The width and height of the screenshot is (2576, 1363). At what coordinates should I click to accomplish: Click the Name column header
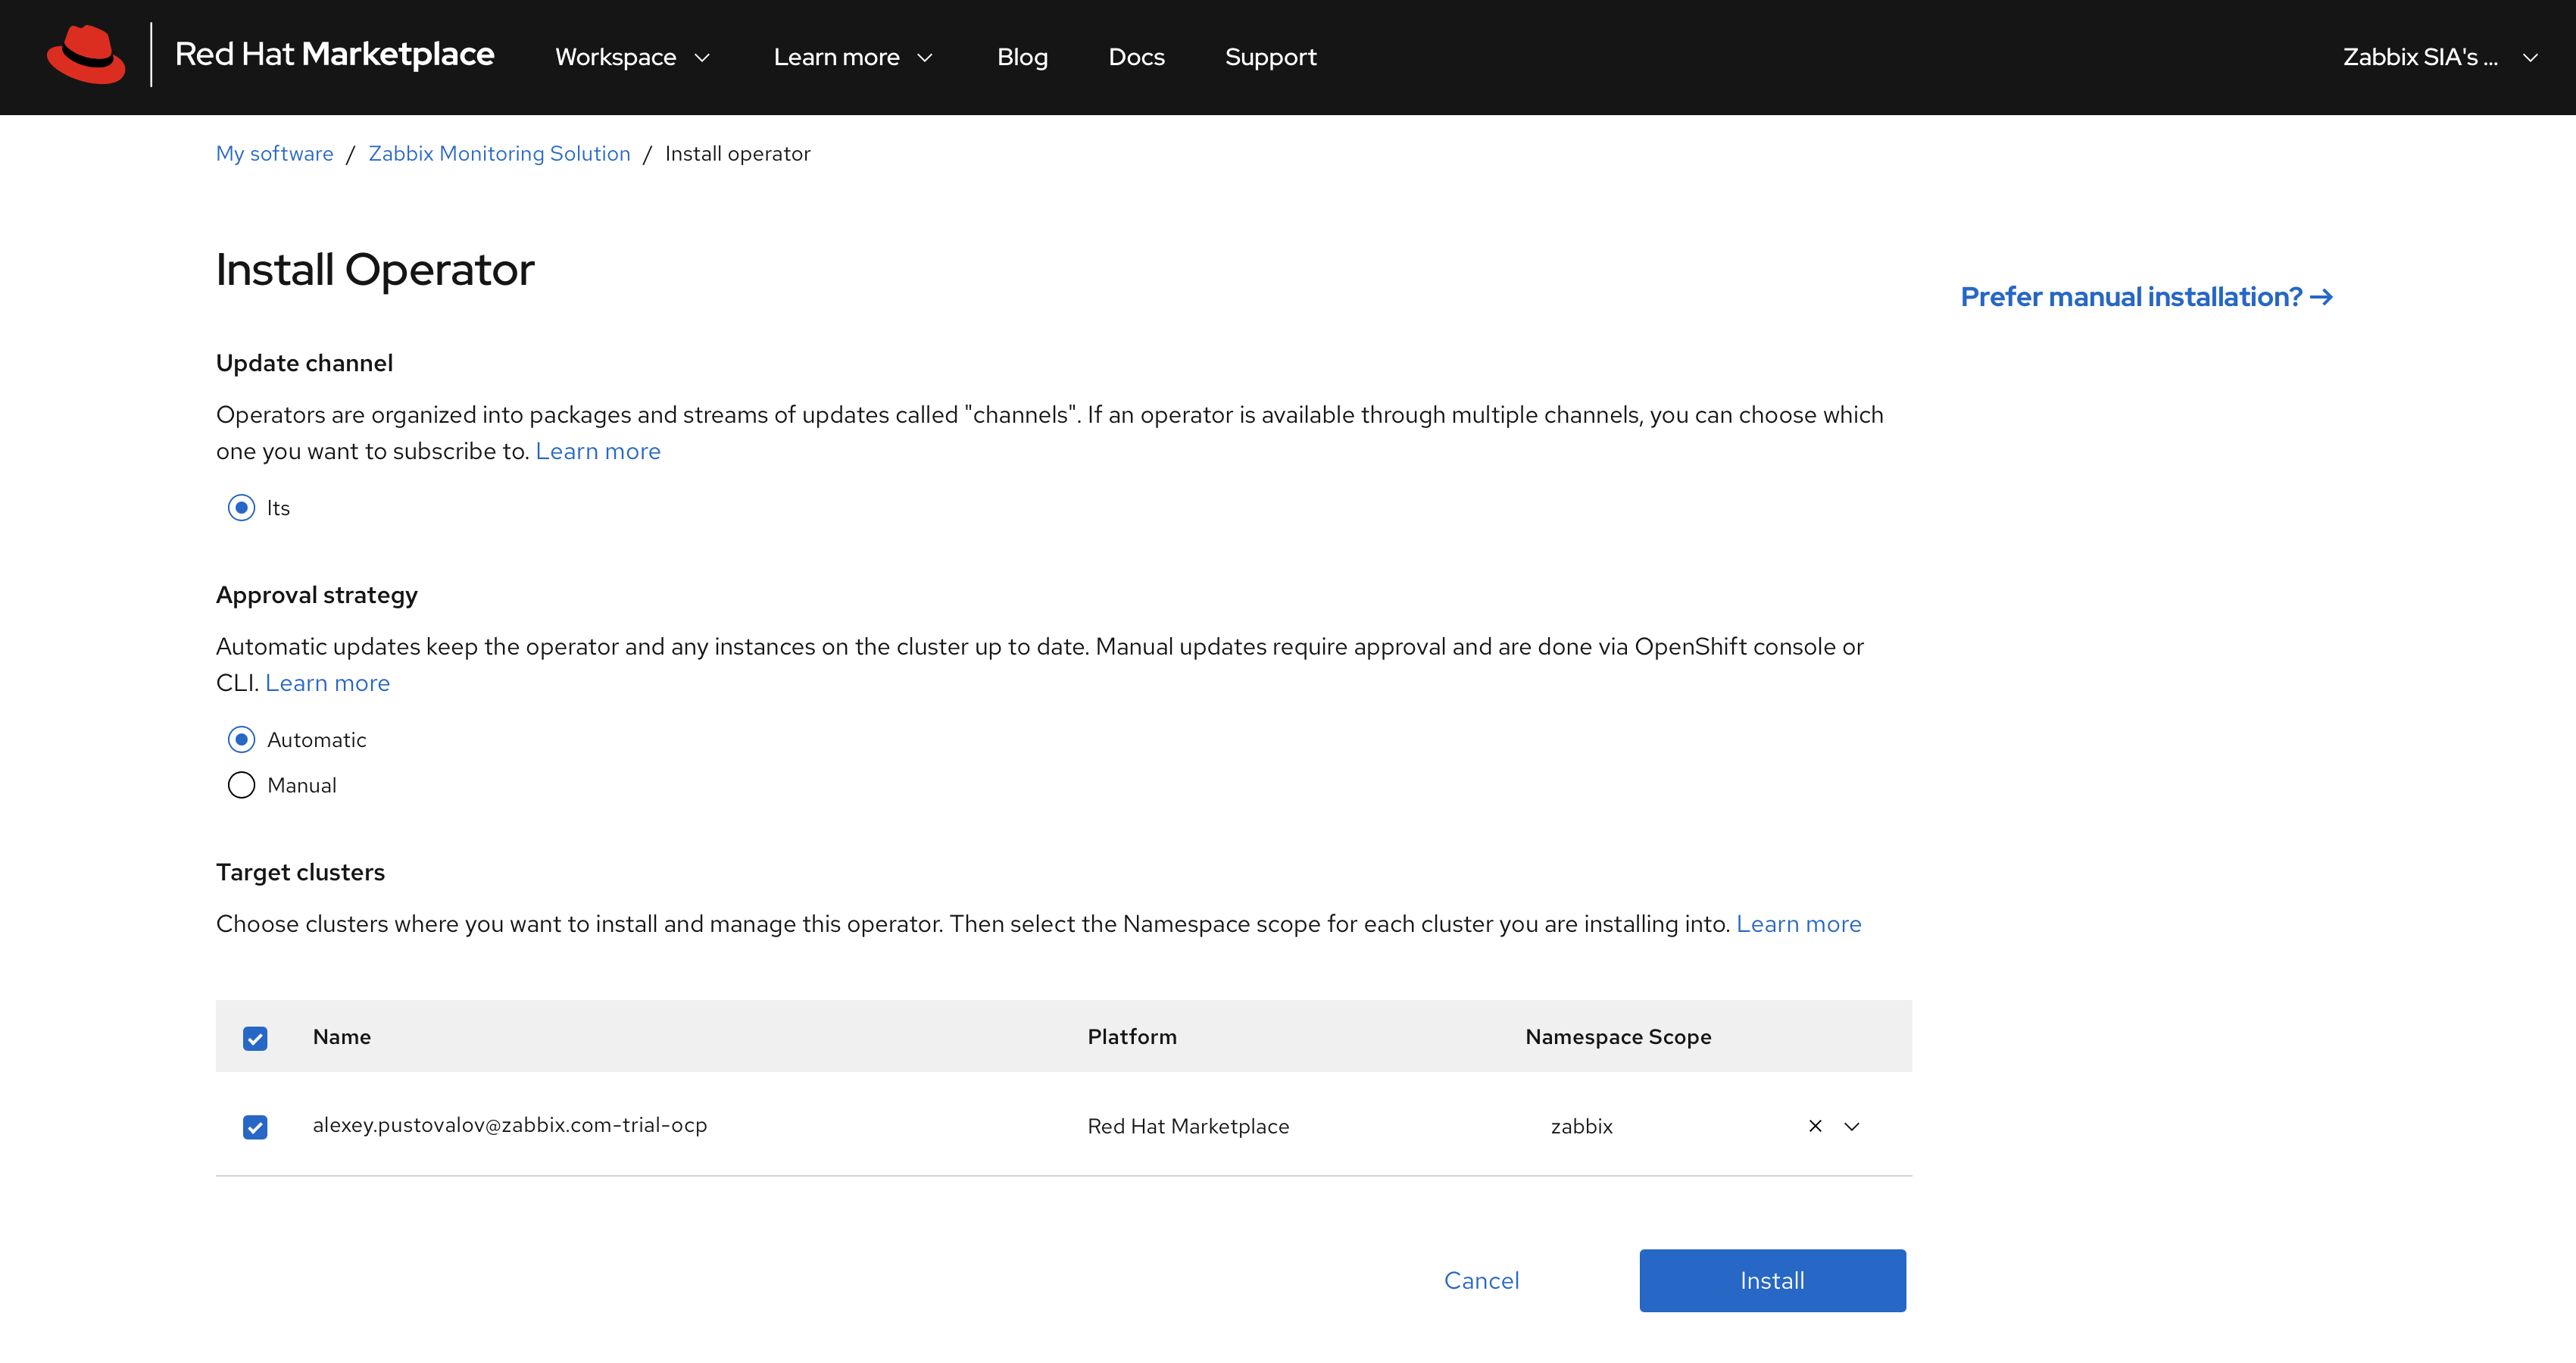pyautogui.click(x=341, y=1037)
